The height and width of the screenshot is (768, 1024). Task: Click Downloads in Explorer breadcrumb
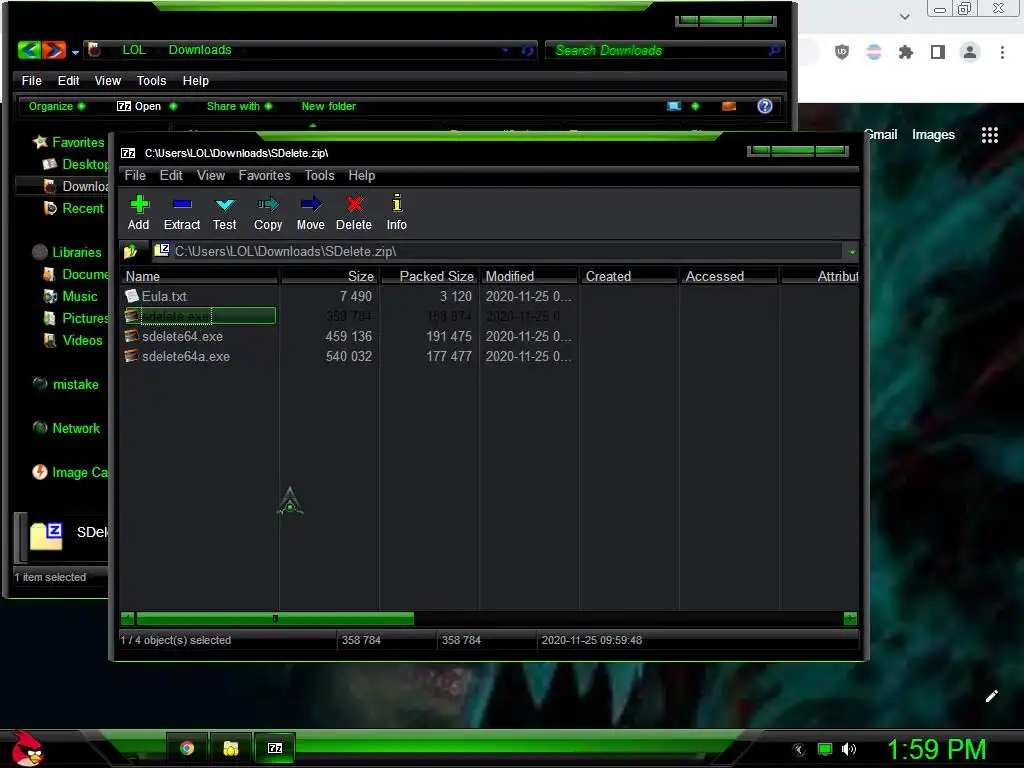[x=200, y=50]
